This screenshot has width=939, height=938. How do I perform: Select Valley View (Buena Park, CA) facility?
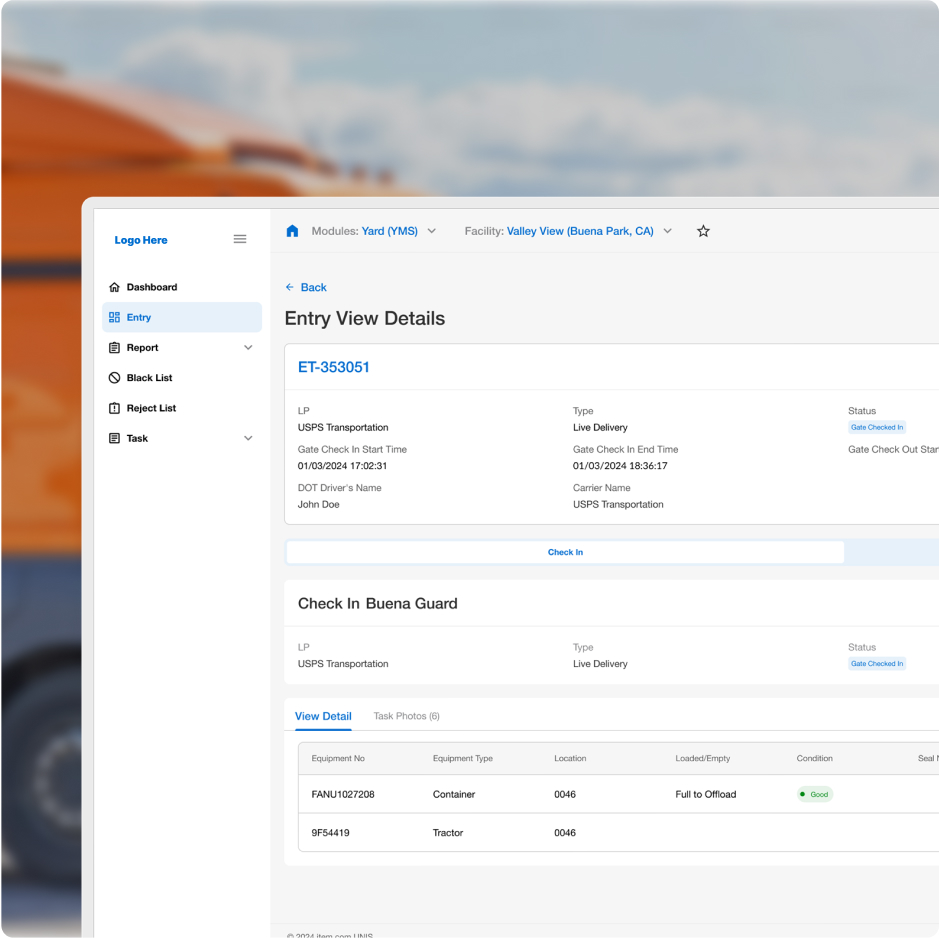(580, 231)
